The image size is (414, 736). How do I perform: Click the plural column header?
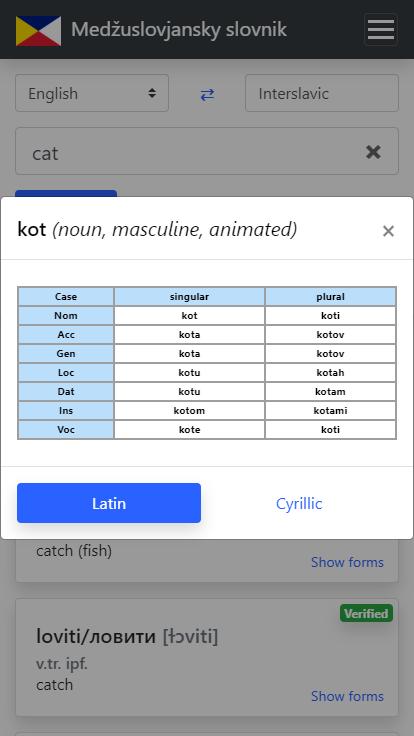(330, 297)
